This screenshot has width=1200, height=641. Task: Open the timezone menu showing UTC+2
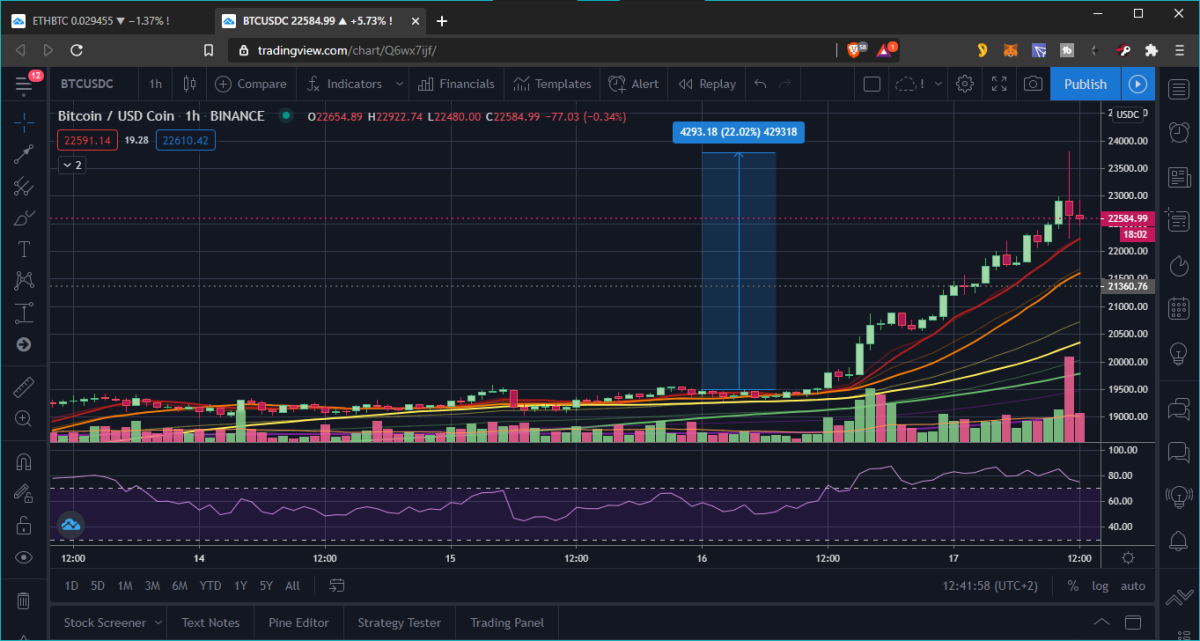(x=988, y=586)
